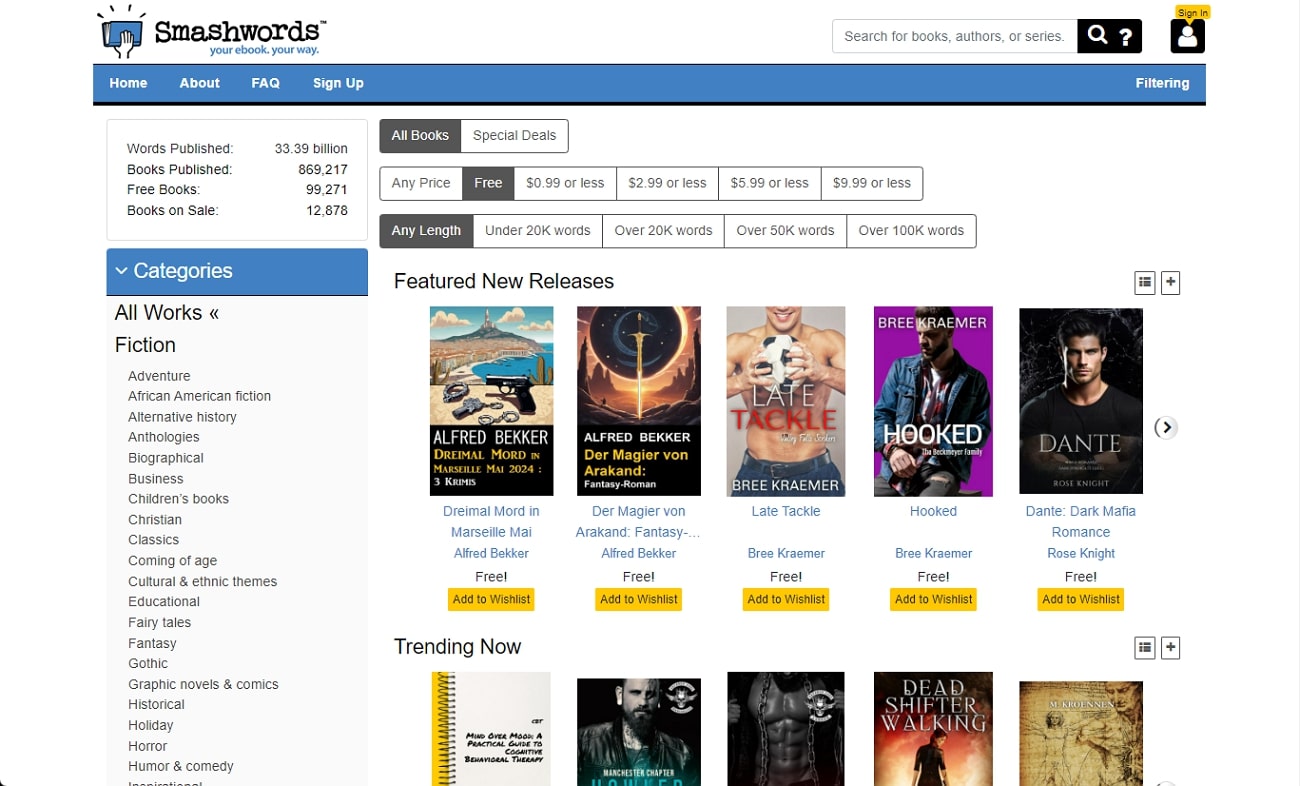
Task: Choose Over 20K words filter
Action: click(663, 231)
